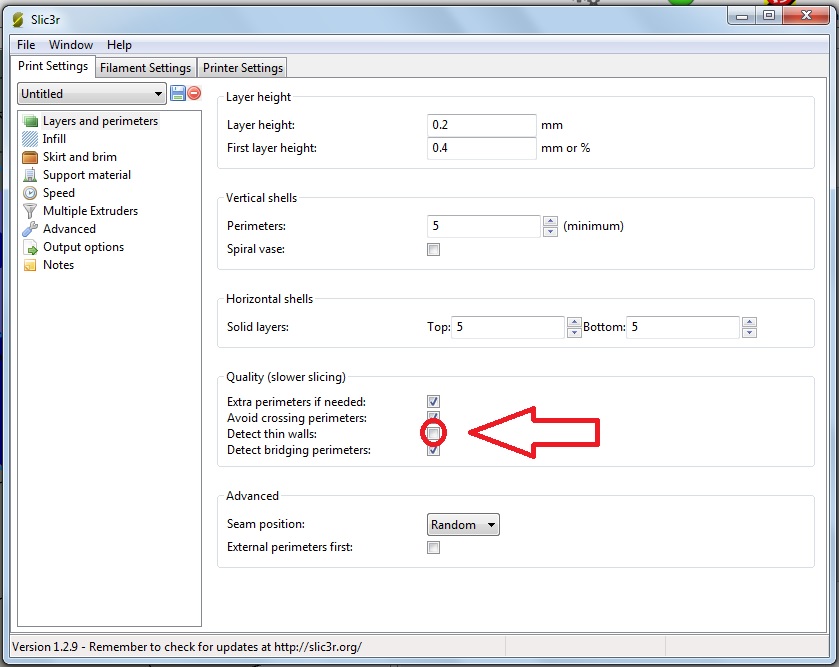This screenshot has height=667, width=839.
Task: Select Output options in the sidebar
Action: pyautogui.click(x=83, y=247)
